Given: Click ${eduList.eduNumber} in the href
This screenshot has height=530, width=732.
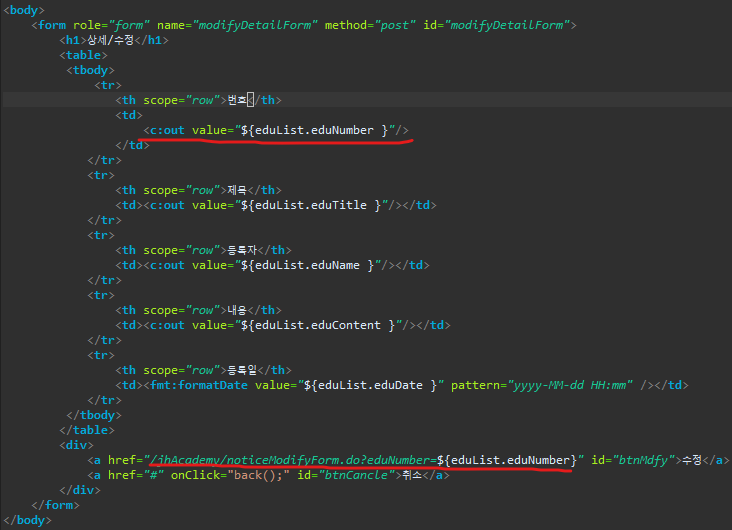Looking at the screenshot, I should point(507,460).
